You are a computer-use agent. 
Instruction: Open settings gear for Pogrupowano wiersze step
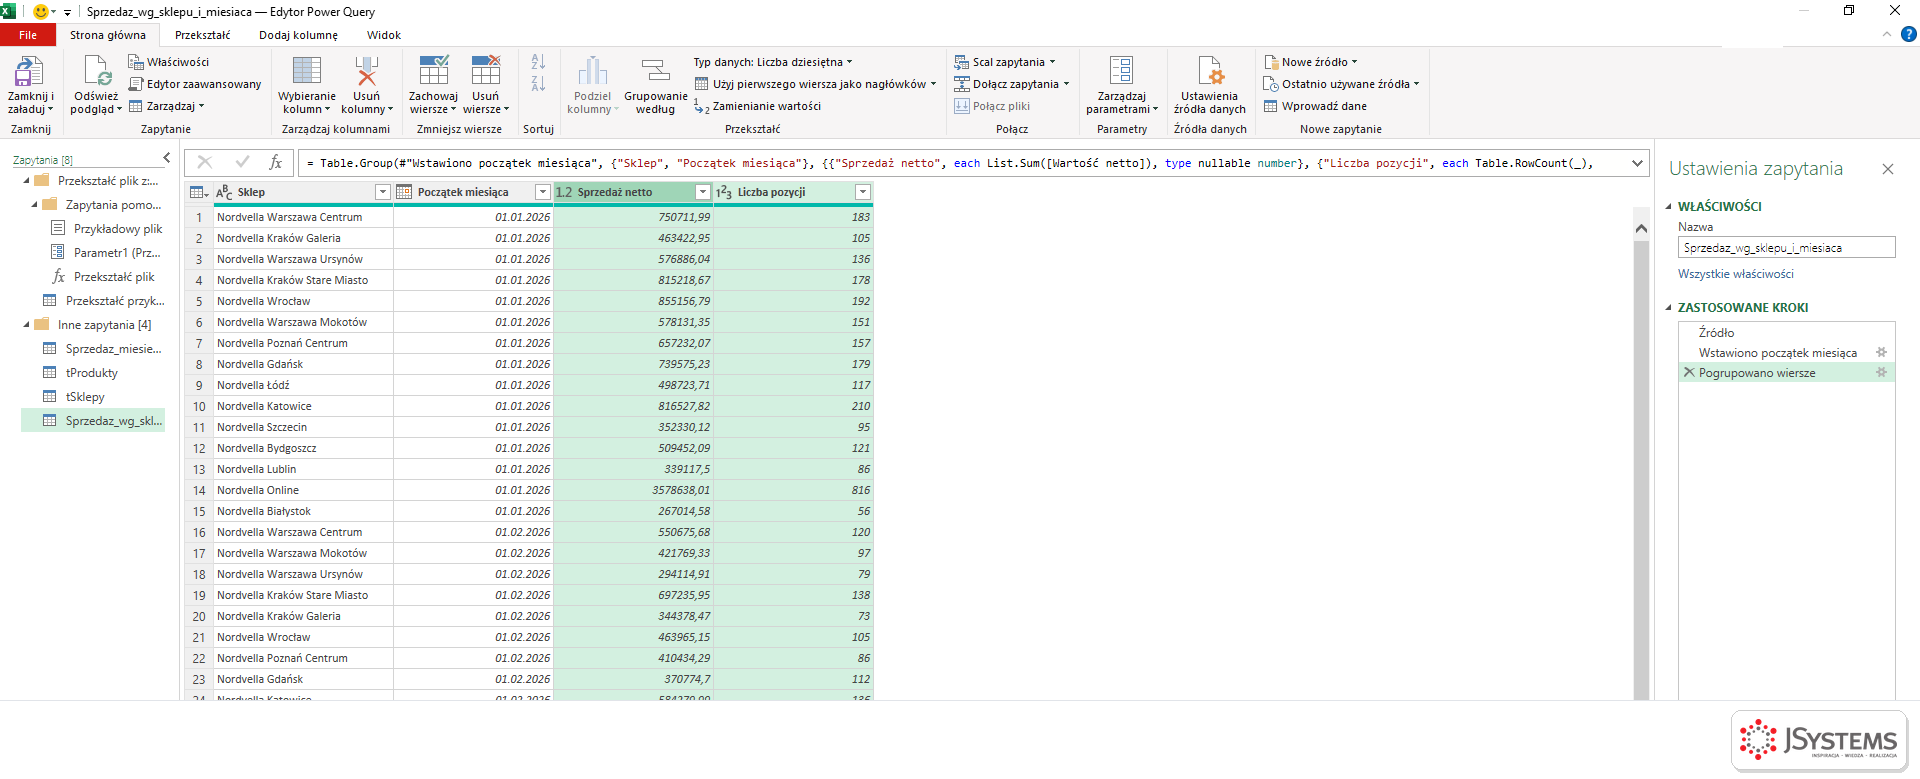[1881, 373]
